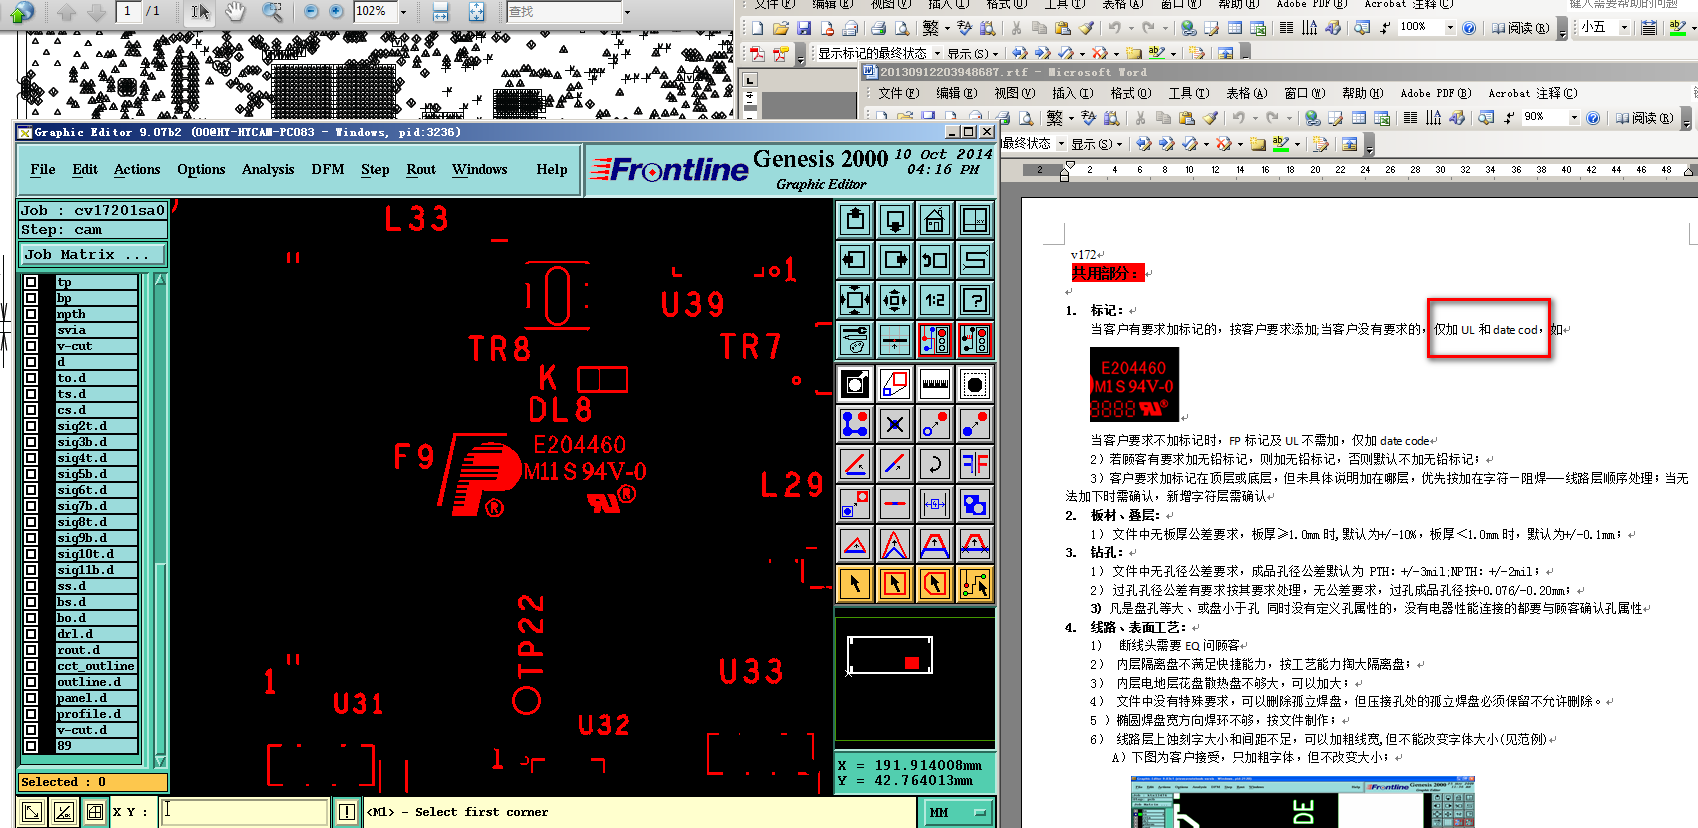
Task: Click the 1:2 scale icon
Action: 935,299
